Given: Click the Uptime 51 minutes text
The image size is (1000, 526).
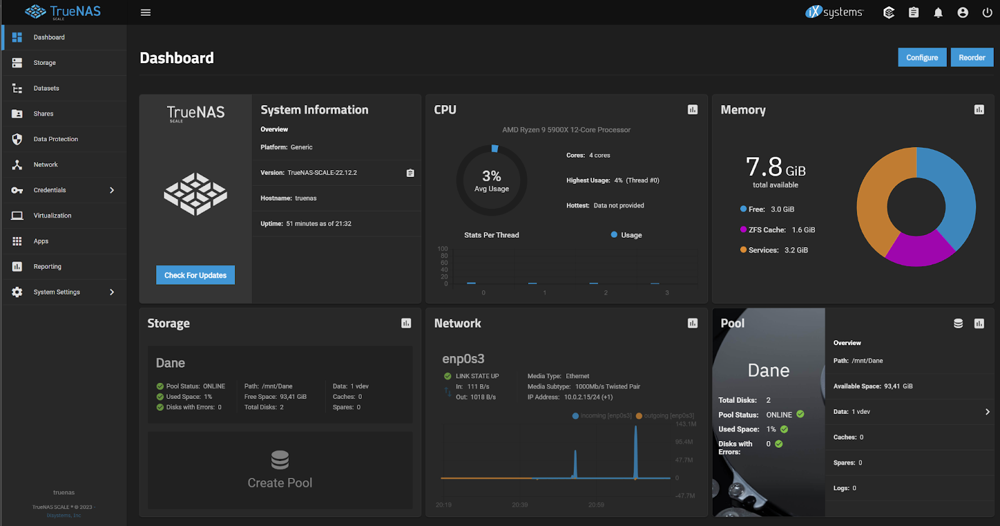Looking at the screenshot, I should pos(306,224).
